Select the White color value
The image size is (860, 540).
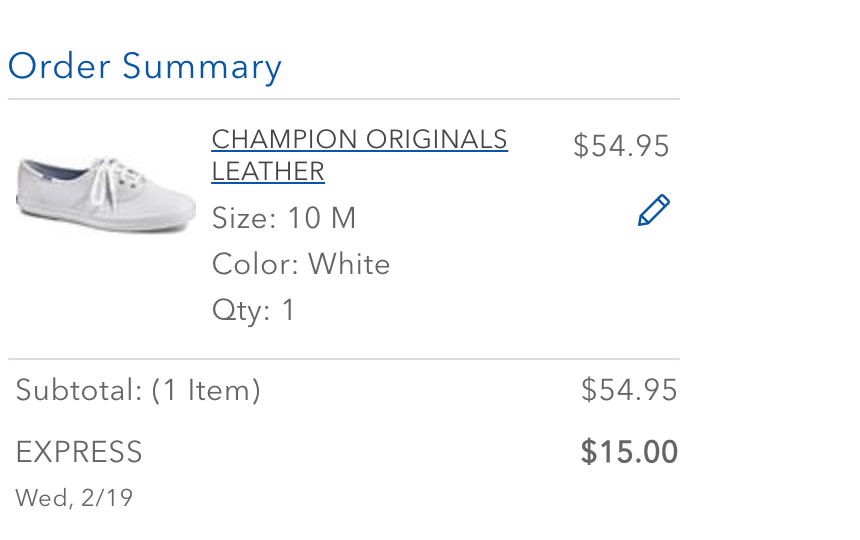(x=349, y=264)
